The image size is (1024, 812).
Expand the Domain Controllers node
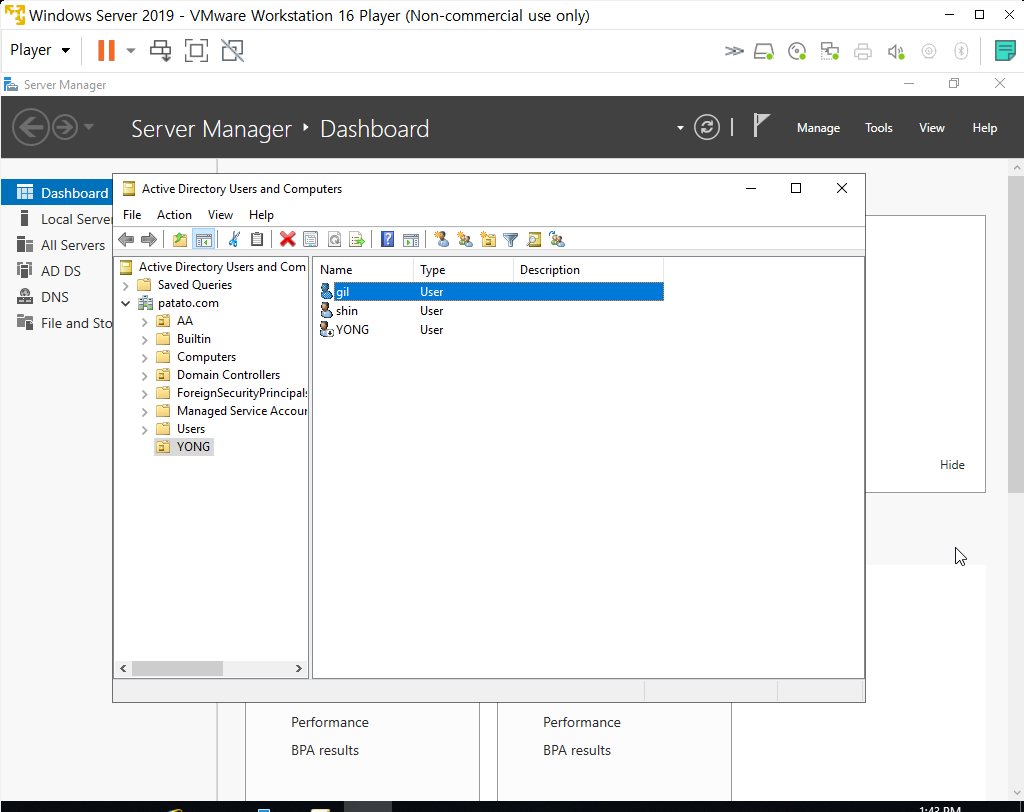(x=144, y=375)
